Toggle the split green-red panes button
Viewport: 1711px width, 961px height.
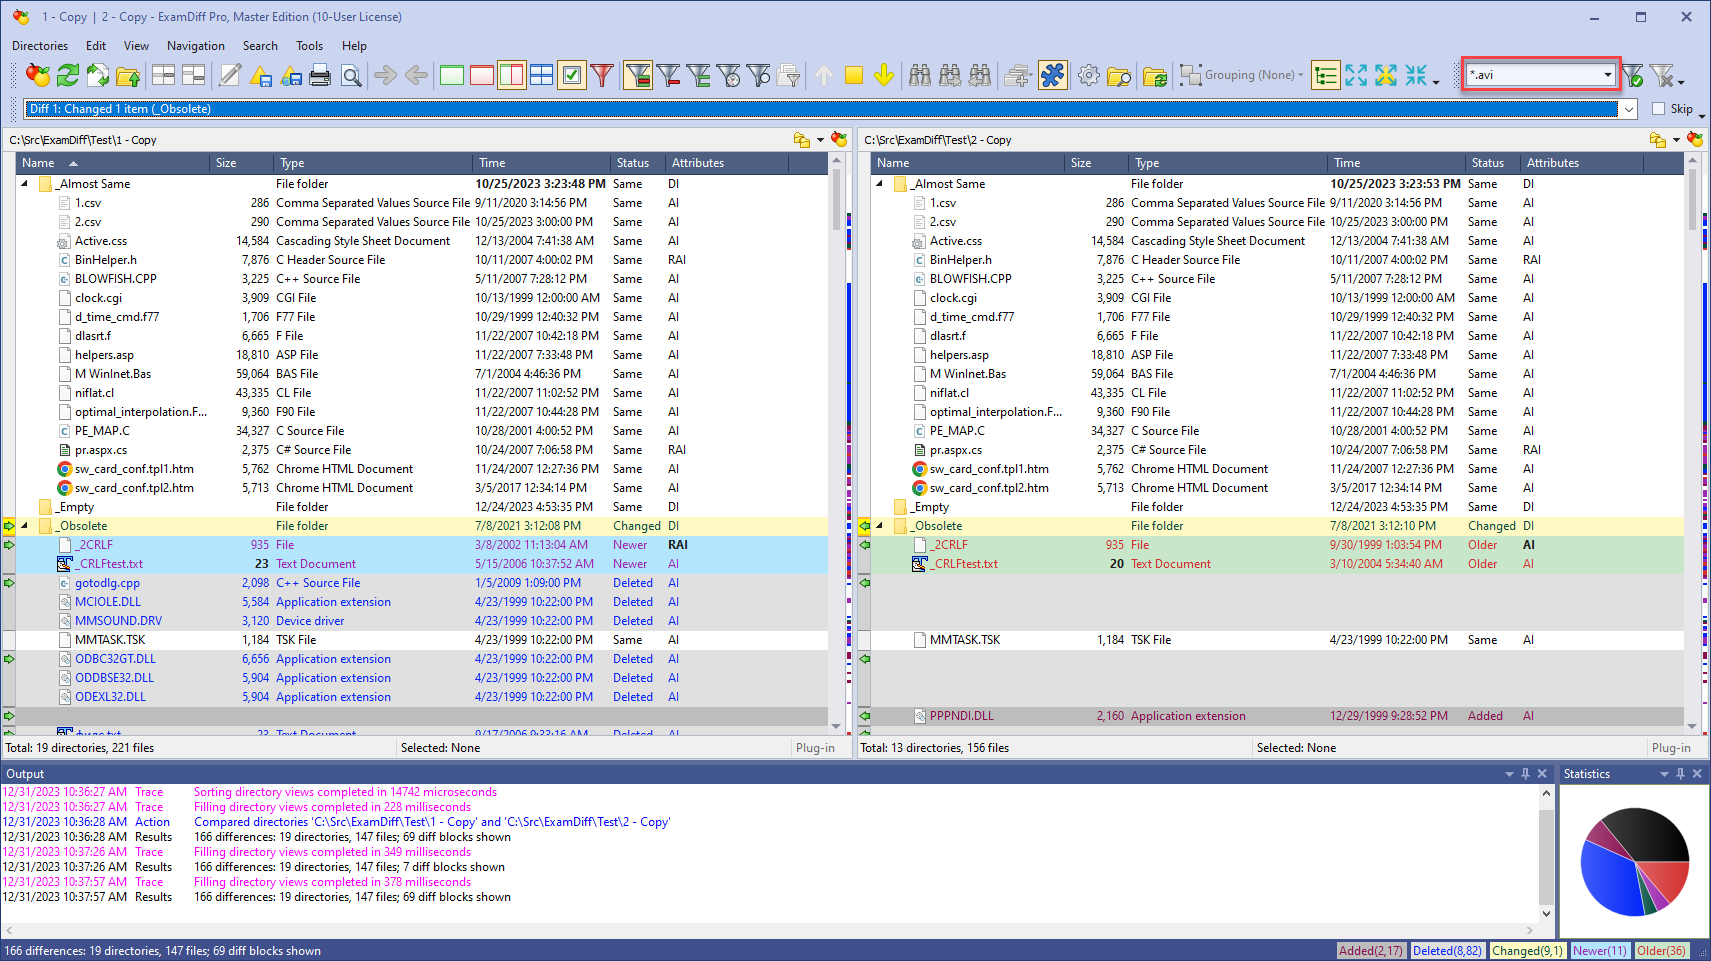512,75
